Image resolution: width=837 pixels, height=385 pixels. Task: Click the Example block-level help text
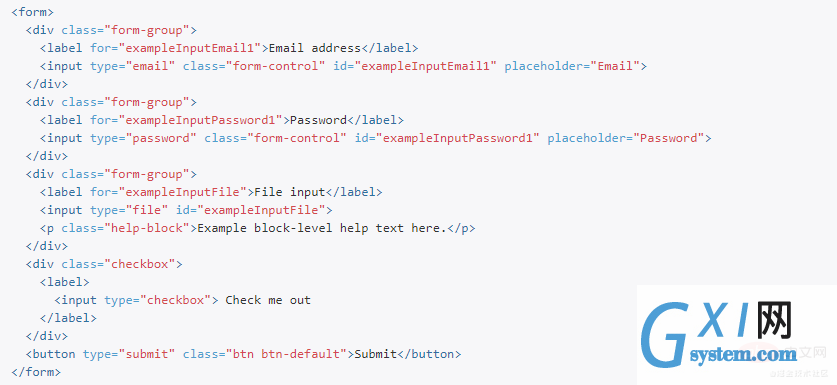322,229
